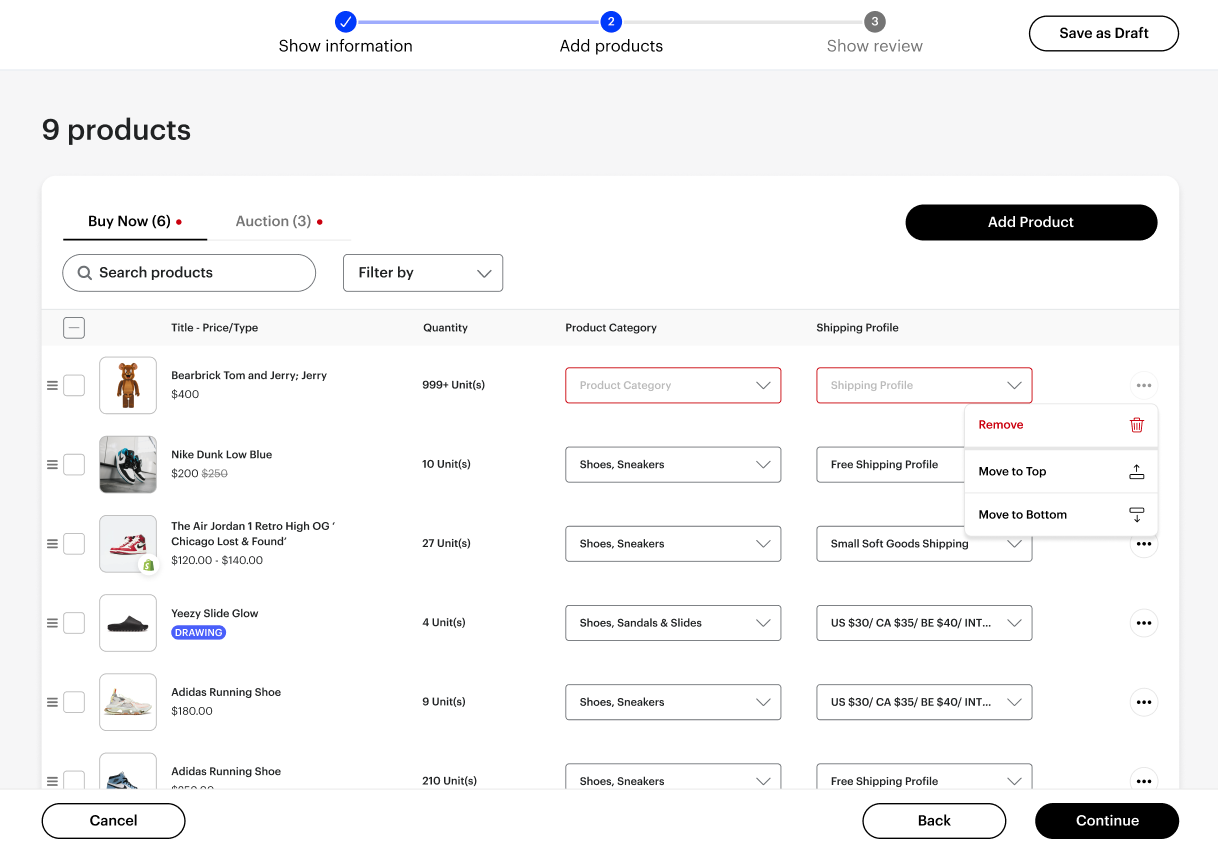Choose Move to Bottom from context menu

tap(1023, 515)
